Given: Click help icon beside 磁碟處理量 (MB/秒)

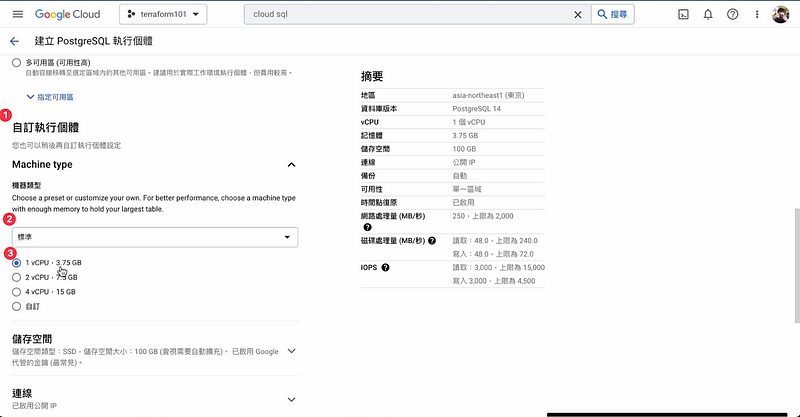Looking at the screenshot, I should pos(432,240).
